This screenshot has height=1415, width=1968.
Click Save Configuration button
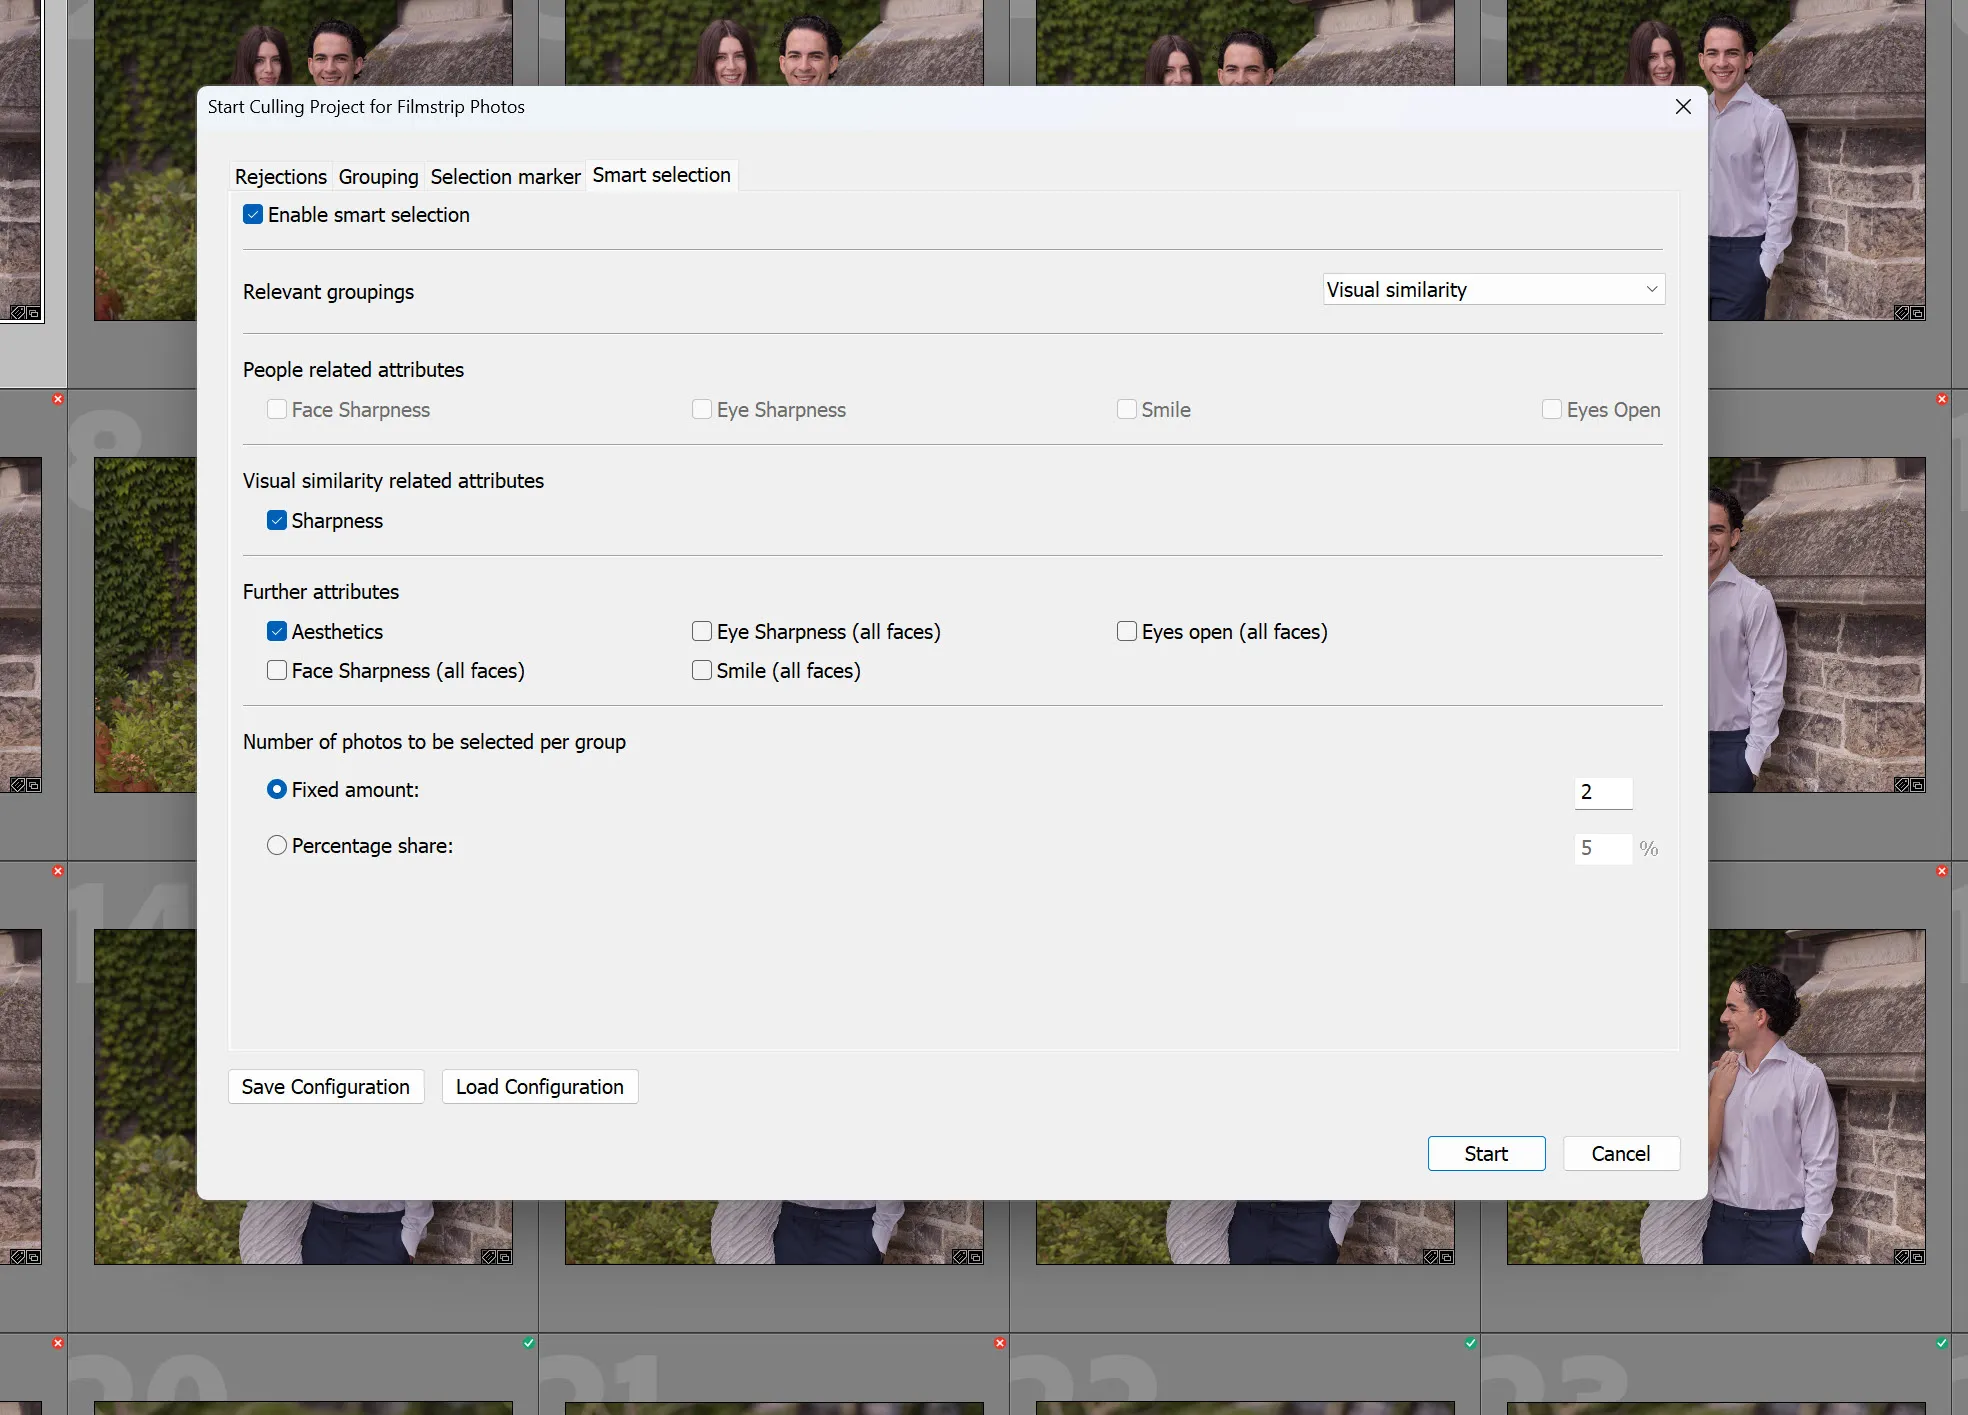tap(326, 1087)
